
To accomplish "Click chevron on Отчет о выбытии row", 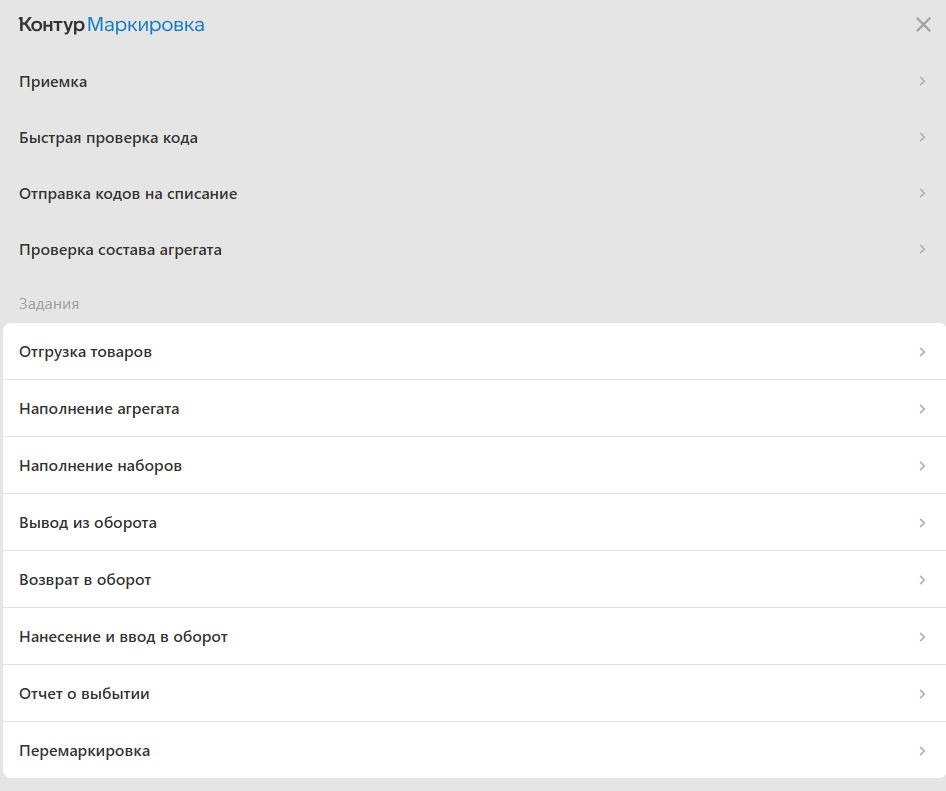I will (922, 694).
